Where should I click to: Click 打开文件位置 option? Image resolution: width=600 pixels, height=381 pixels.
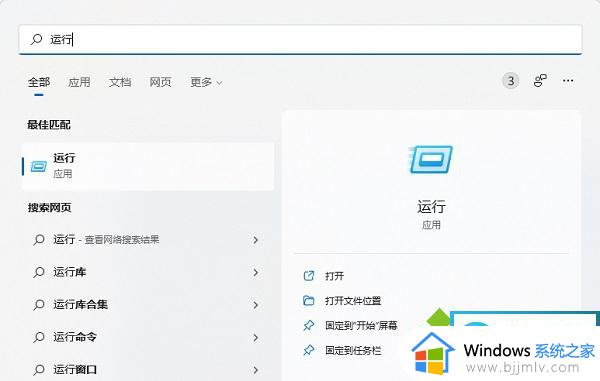[x=353, y=301]
